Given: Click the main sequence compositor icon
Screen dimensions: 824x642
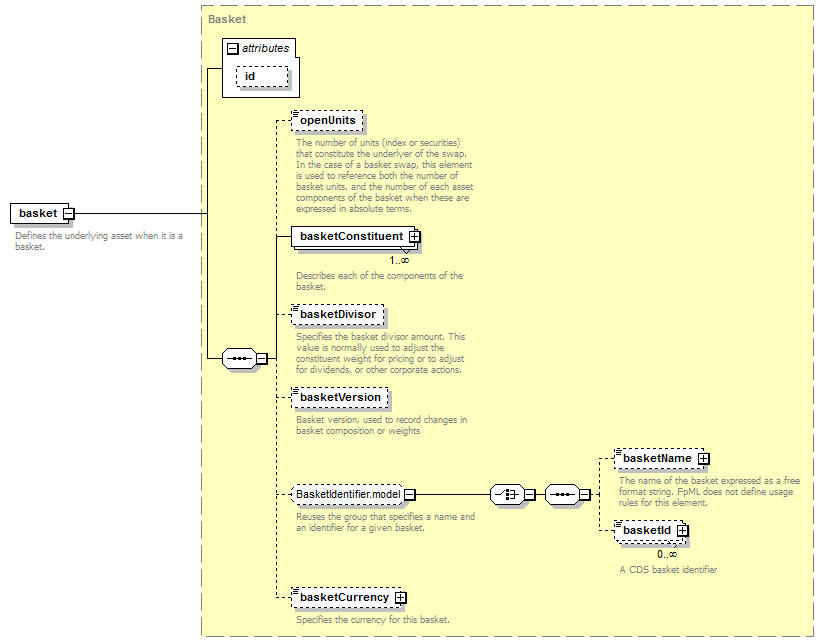Looking at the screenshot, I should [x=237, y=357].
